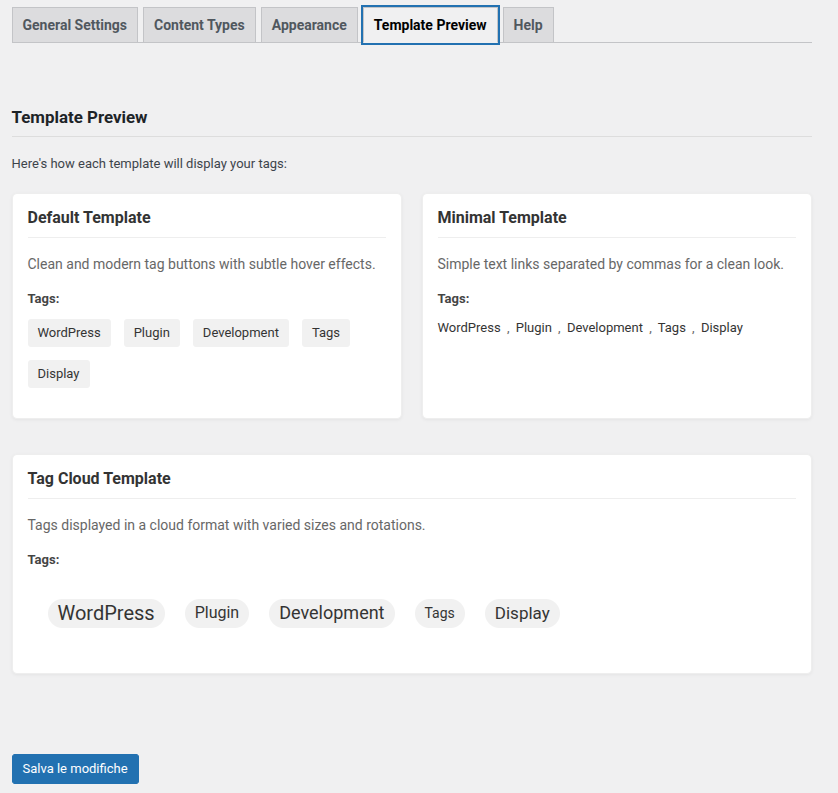Click the Display tag button in Default Template
838x793 pixels.
59,374
